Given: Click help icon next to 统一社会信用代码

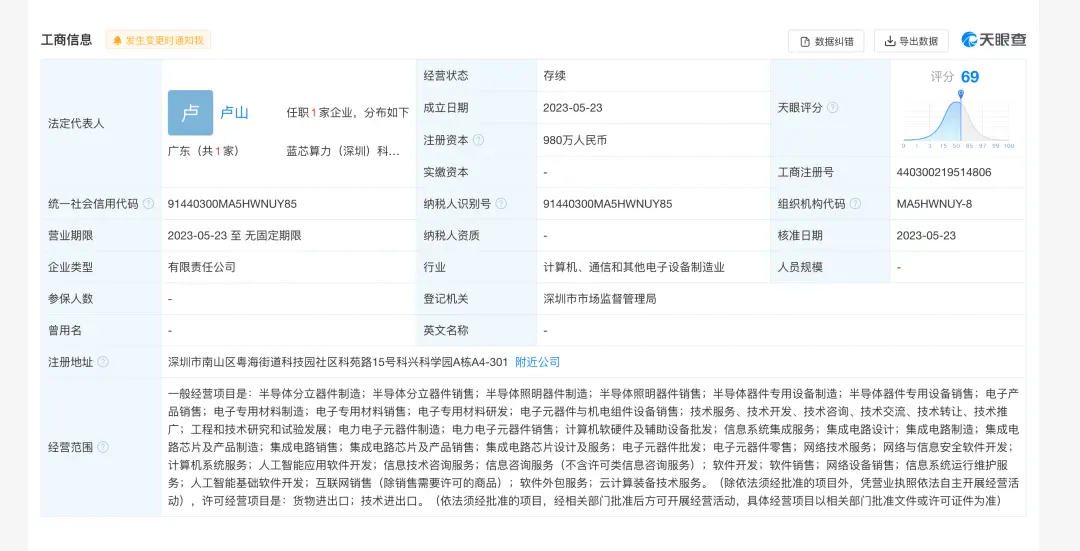Looking at the screenshot, I should tap(148, 204).
